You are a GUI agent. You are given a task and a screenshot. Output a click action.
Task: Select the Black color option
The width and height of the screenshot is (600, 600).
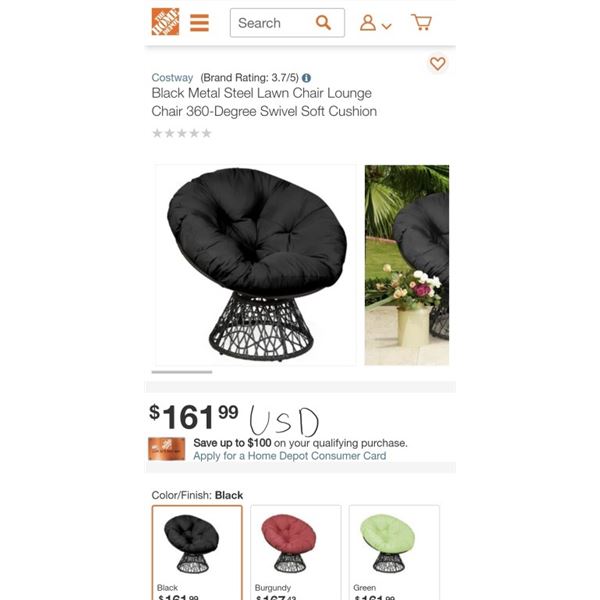pyautogui.click(x=197, y=553)
